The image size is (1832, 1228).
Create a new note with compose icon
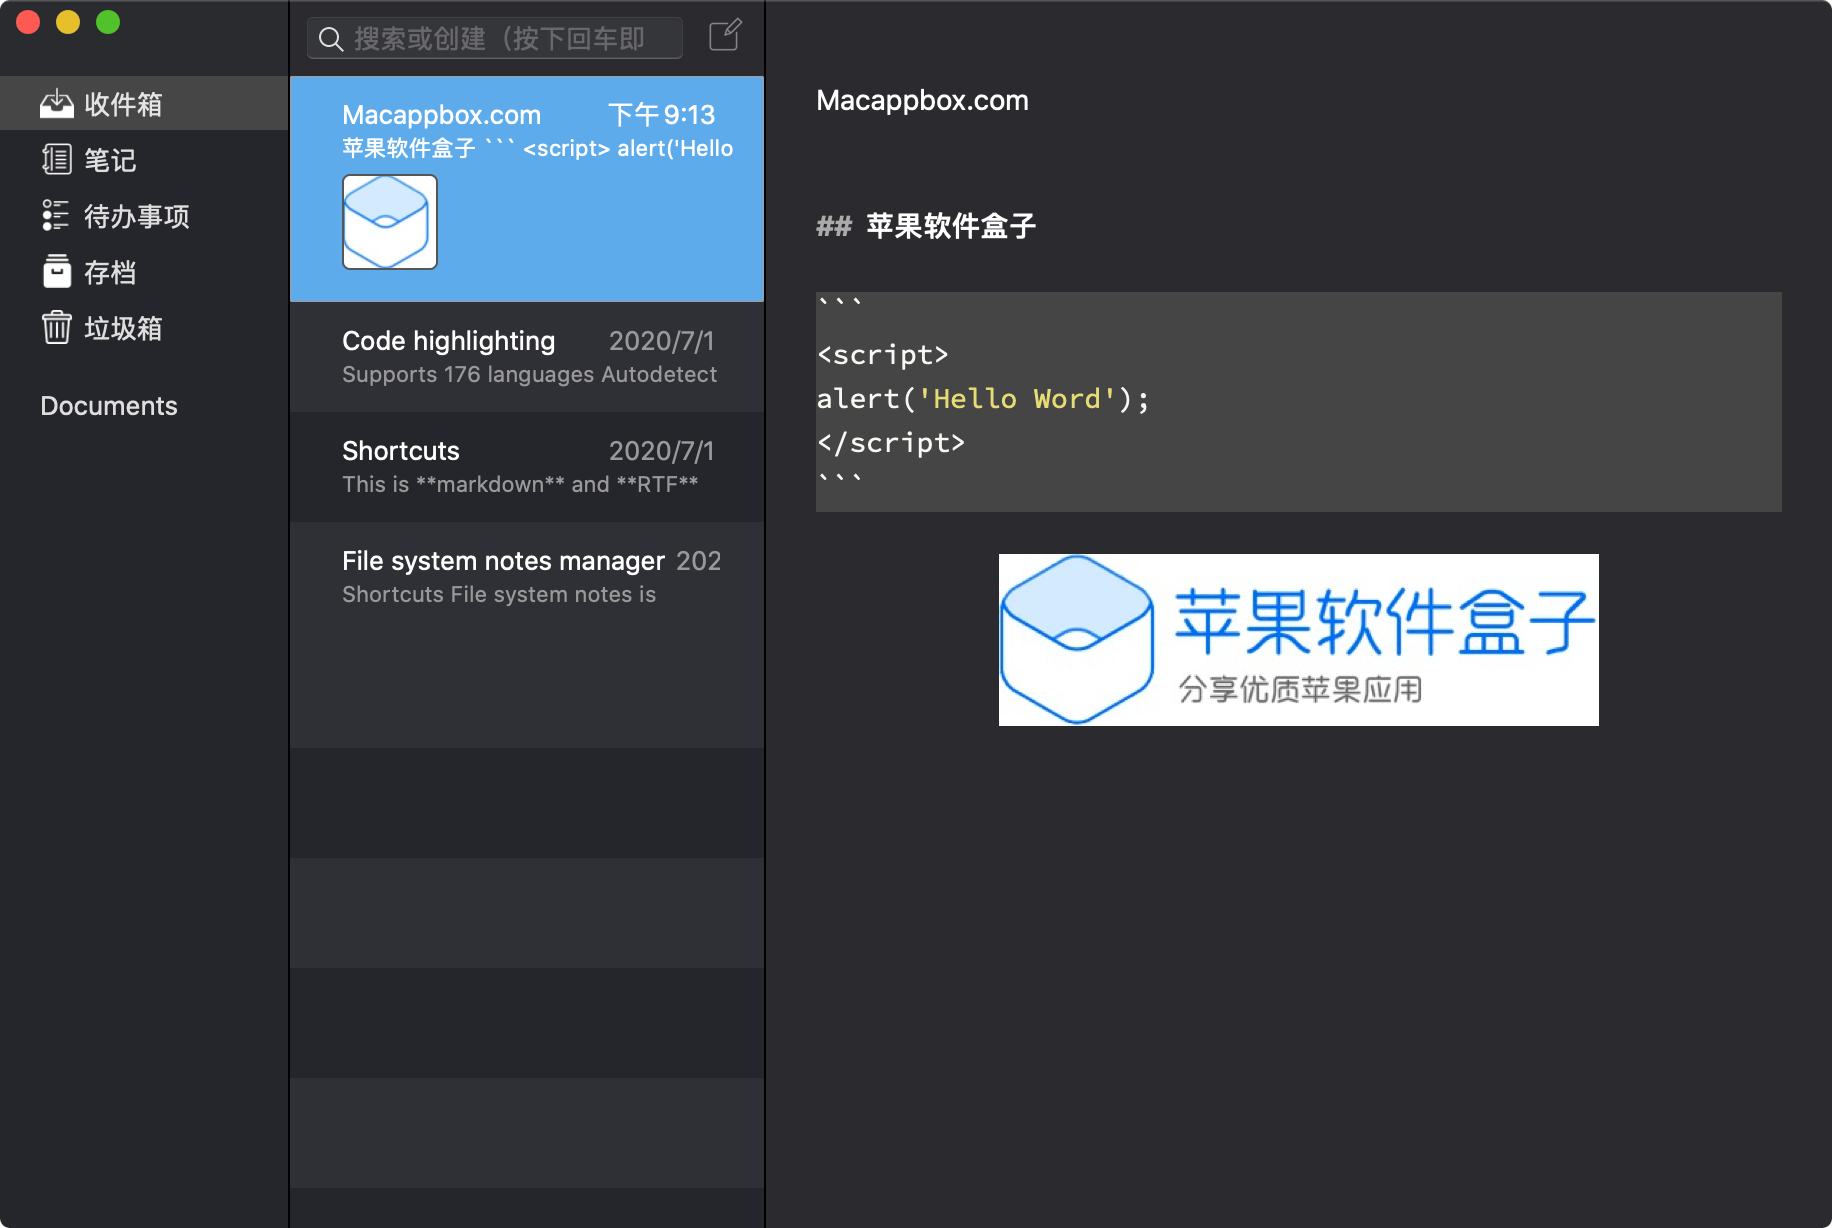[725, 35]
